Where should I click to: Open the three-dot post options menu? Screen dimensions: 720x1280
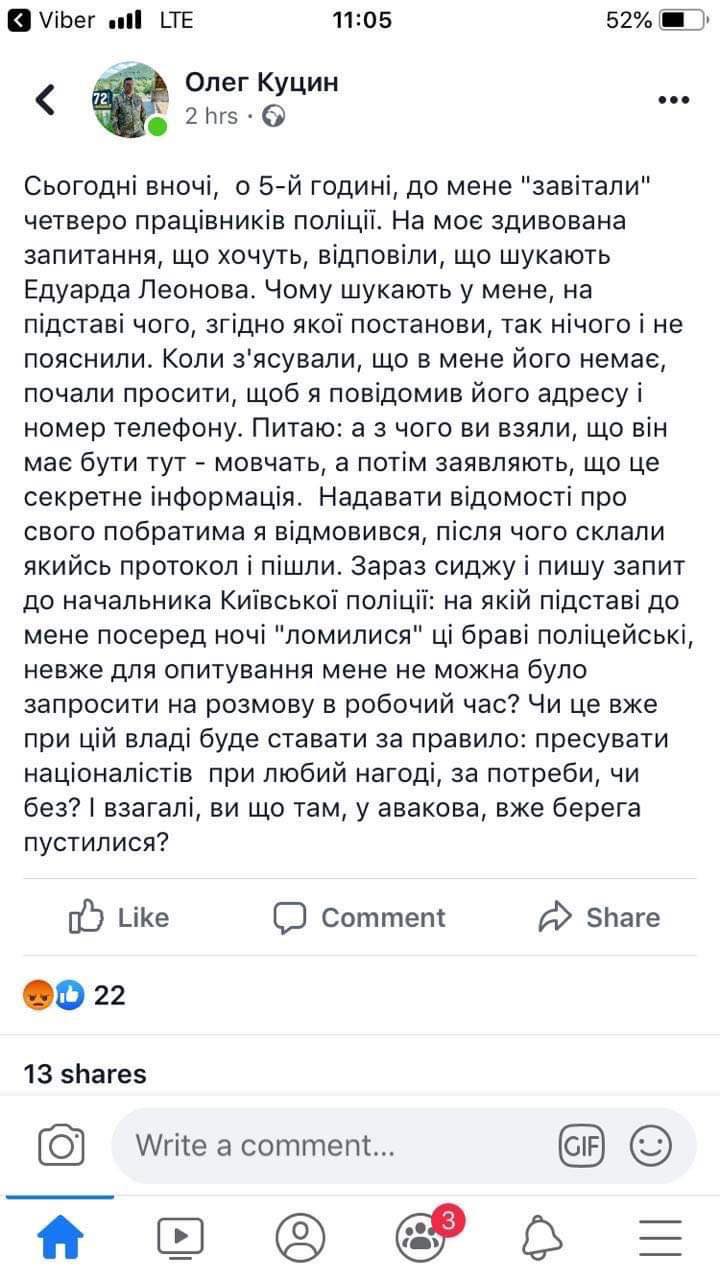coord(673,100)
